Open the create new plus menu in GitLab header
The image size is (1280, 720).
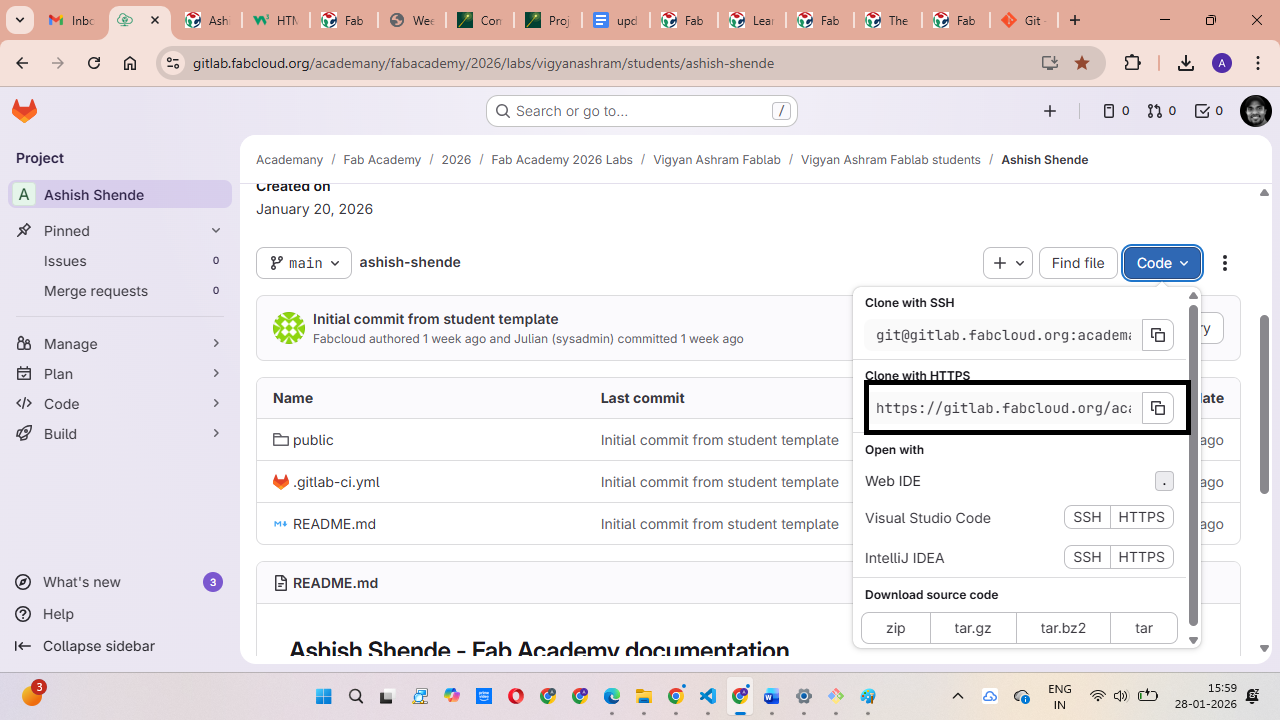[x=1050, y=111]
